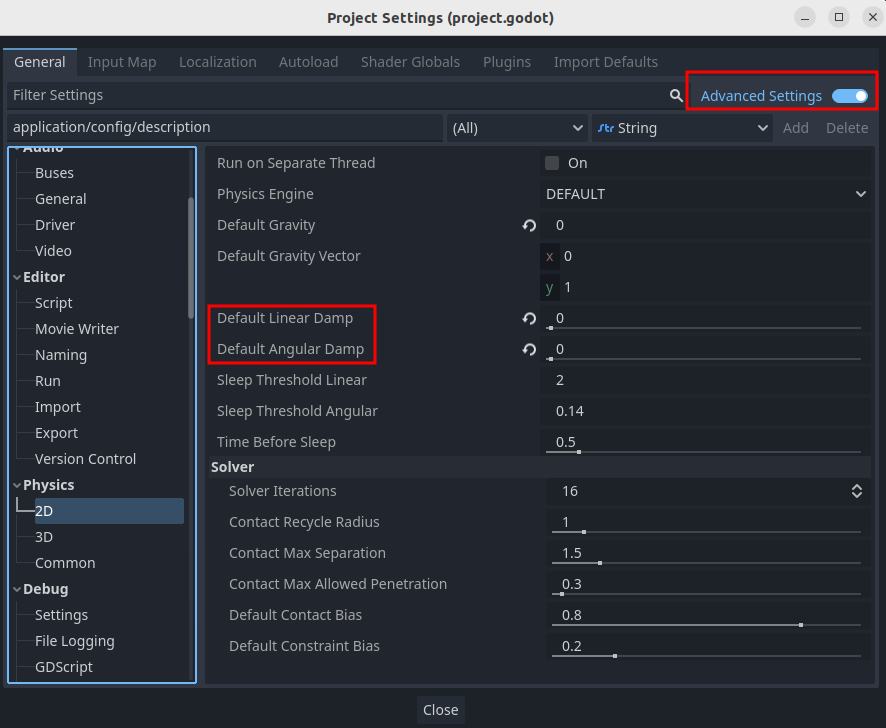This screenshot has width=886, height=728.
Task: Open the String type dropdown
Action: click(682, 128)
